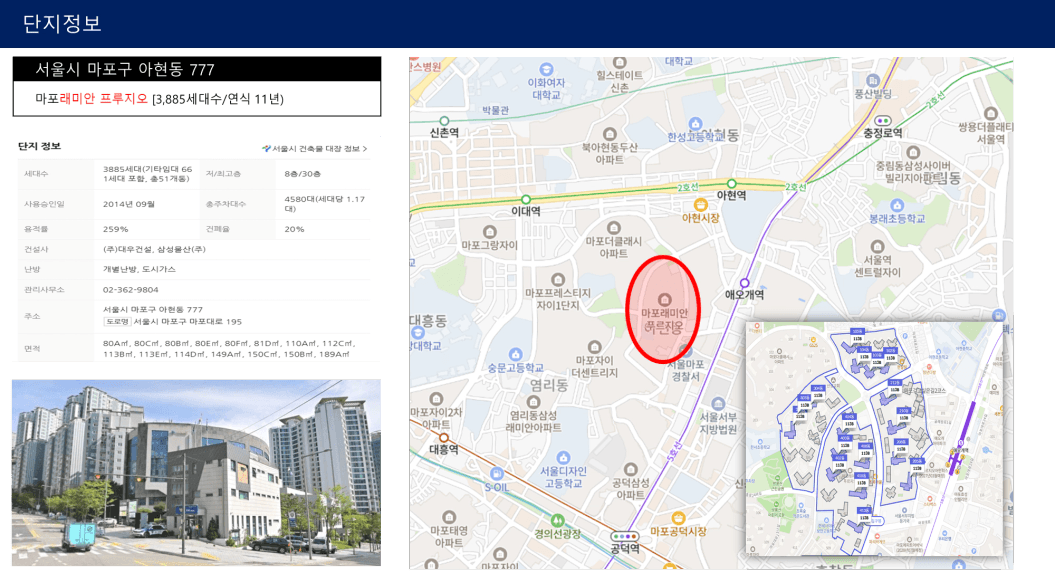Screen dimensions: 1055x573
Task: Click the 쌍용더플래티넘 서울역 pin
Action: (990, 113)
